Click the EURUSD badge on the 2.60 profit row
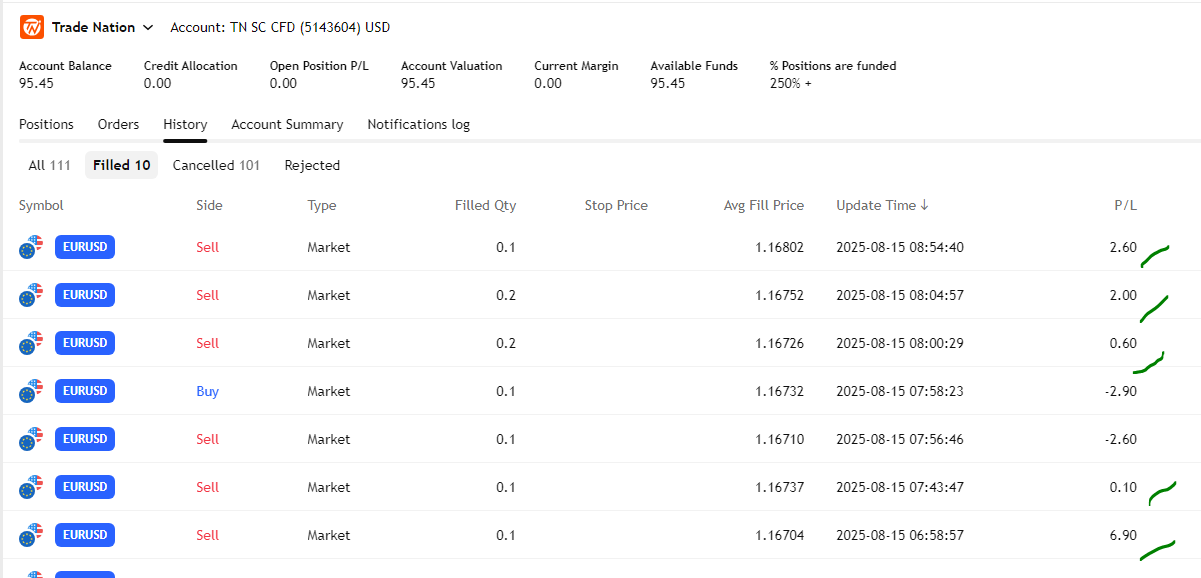The image size is (1201, 578). (x=85, y=247)
